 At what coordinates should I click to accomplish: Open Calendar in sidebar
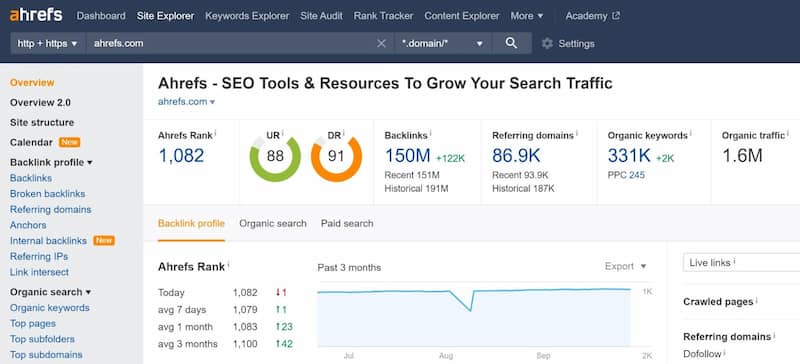point(31,142)
